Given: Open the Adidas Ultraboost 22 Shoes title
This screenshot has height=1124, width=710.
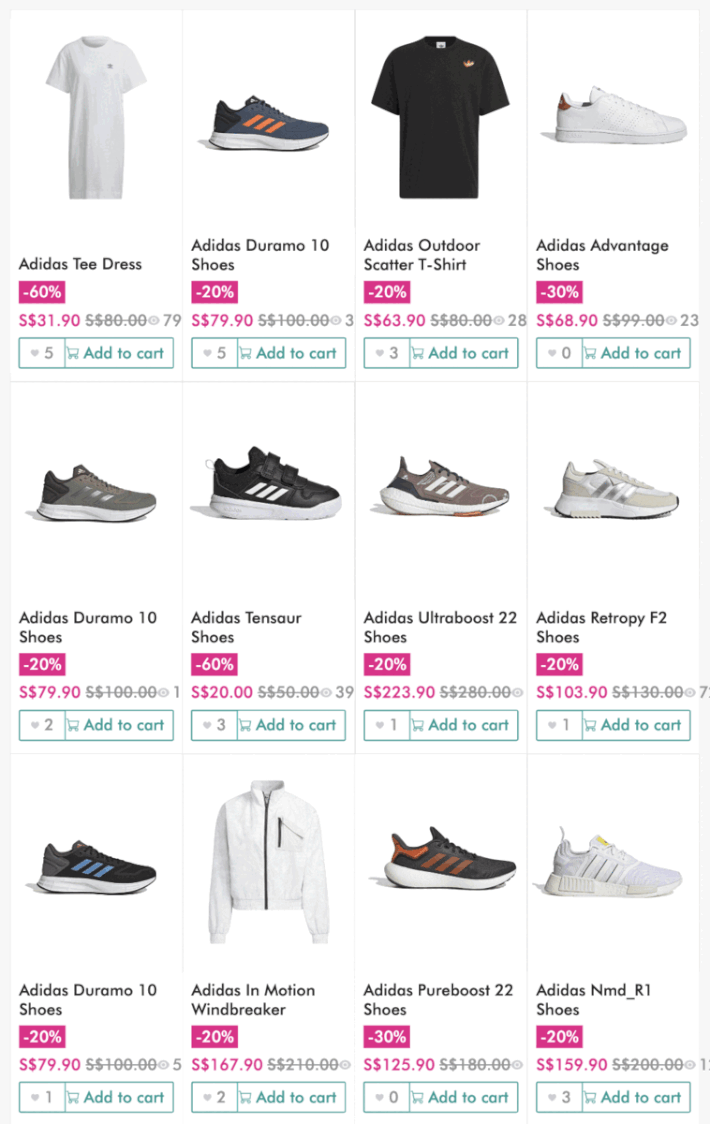Looking at the screenshot, I should point(440,627).
